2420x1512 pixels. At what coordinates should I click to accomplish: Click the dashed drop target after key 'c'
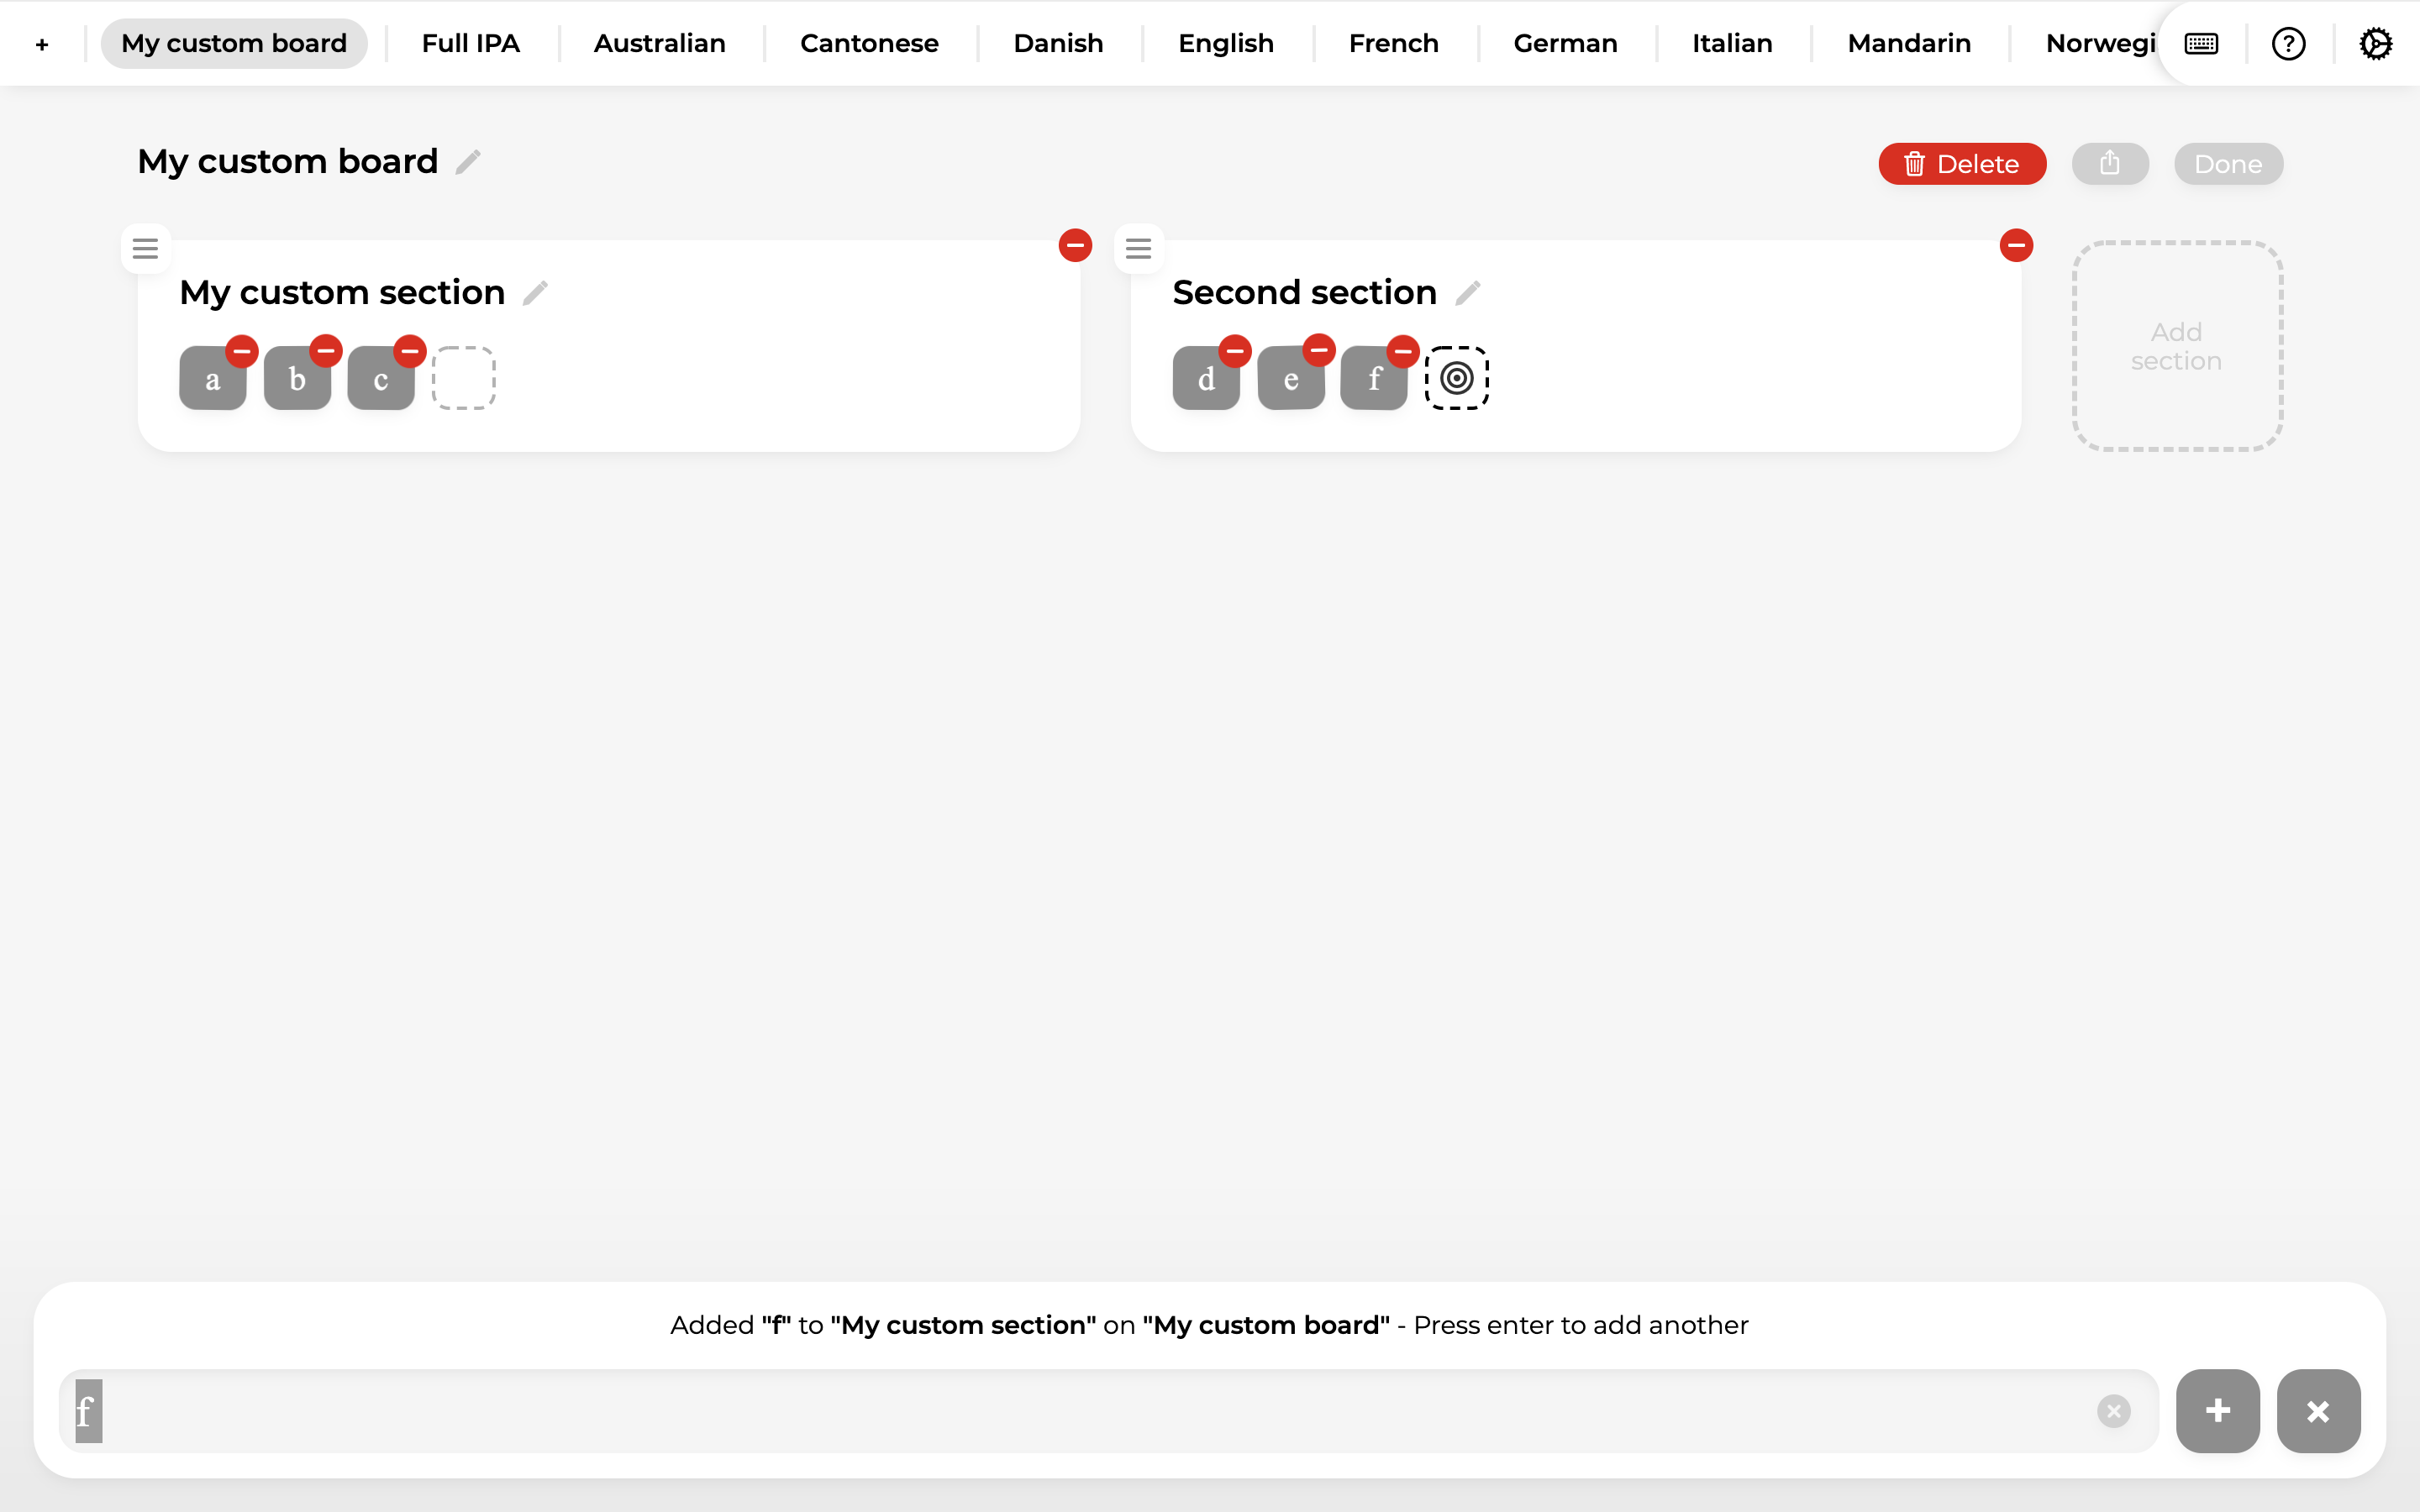[463, 377]
